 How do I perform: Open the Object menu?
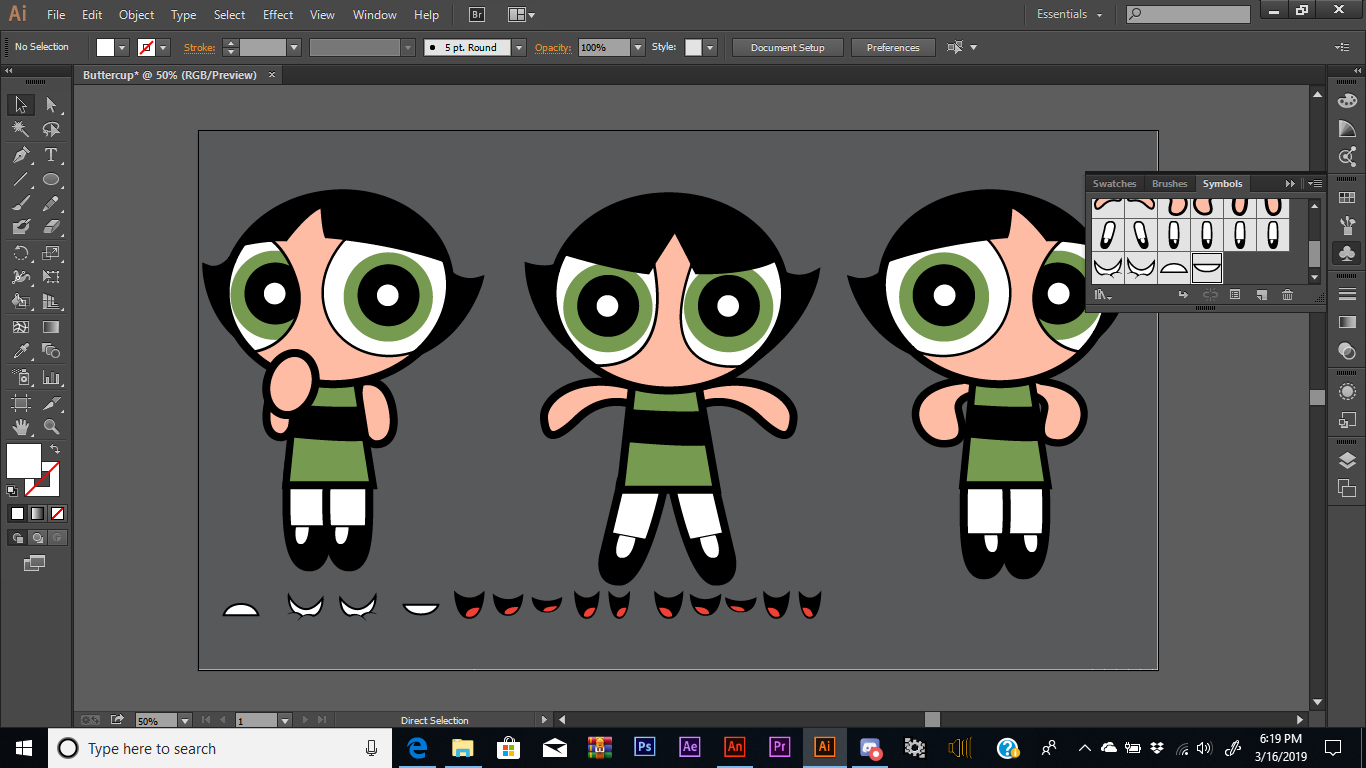136,15
